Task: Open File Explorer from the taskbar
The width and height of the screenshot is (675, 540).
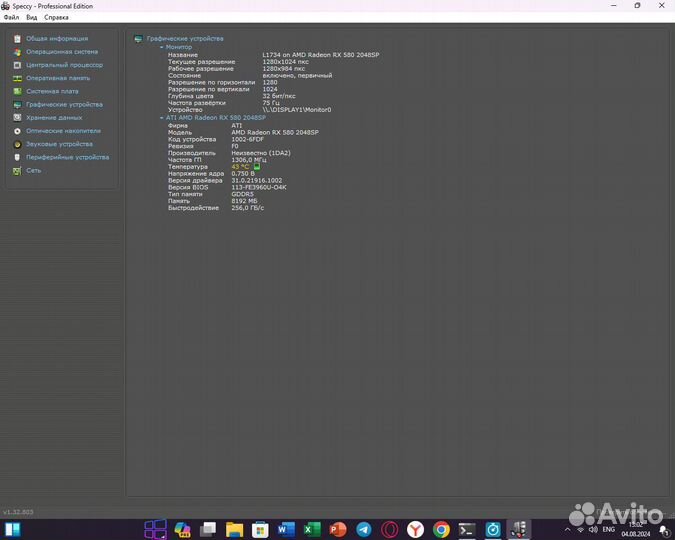Action: [234, 529]
